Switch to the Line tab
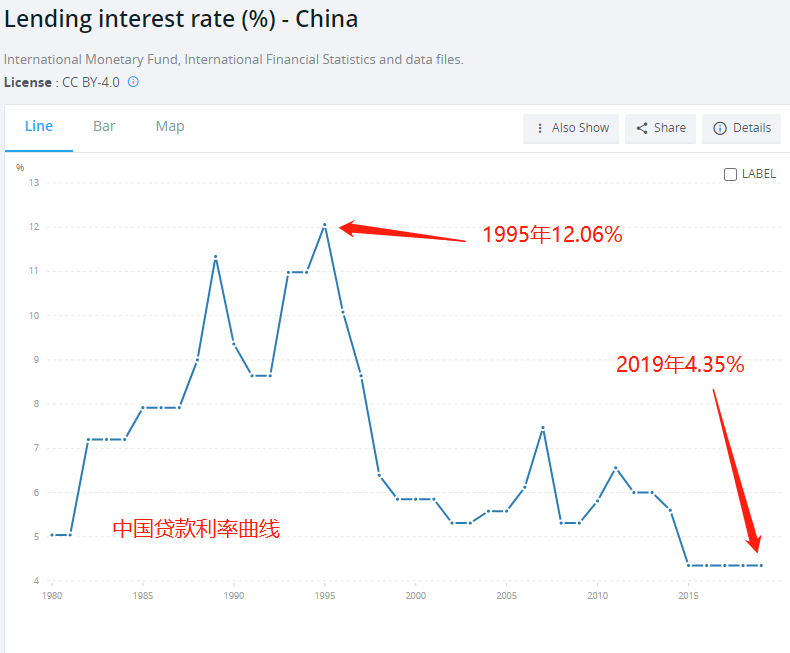Viewport: 790px width, 653px height. [39, 126]
